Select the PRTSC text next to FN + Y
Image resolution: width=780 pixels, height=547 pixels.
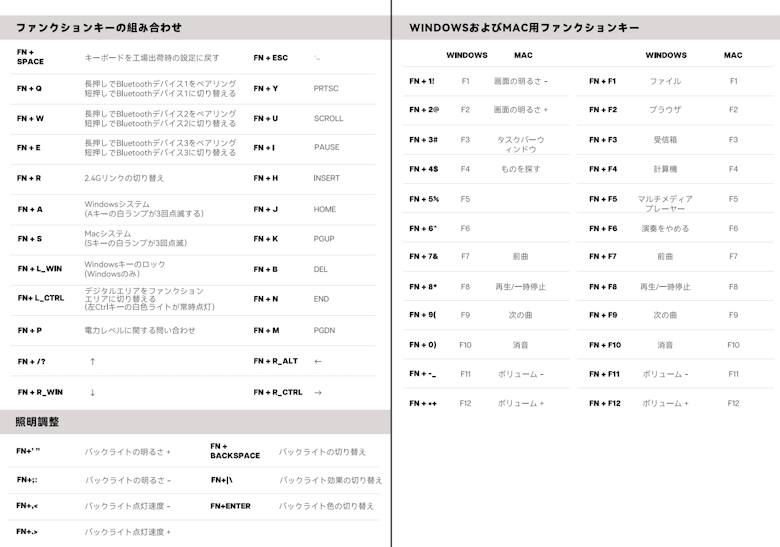(326, 88)
